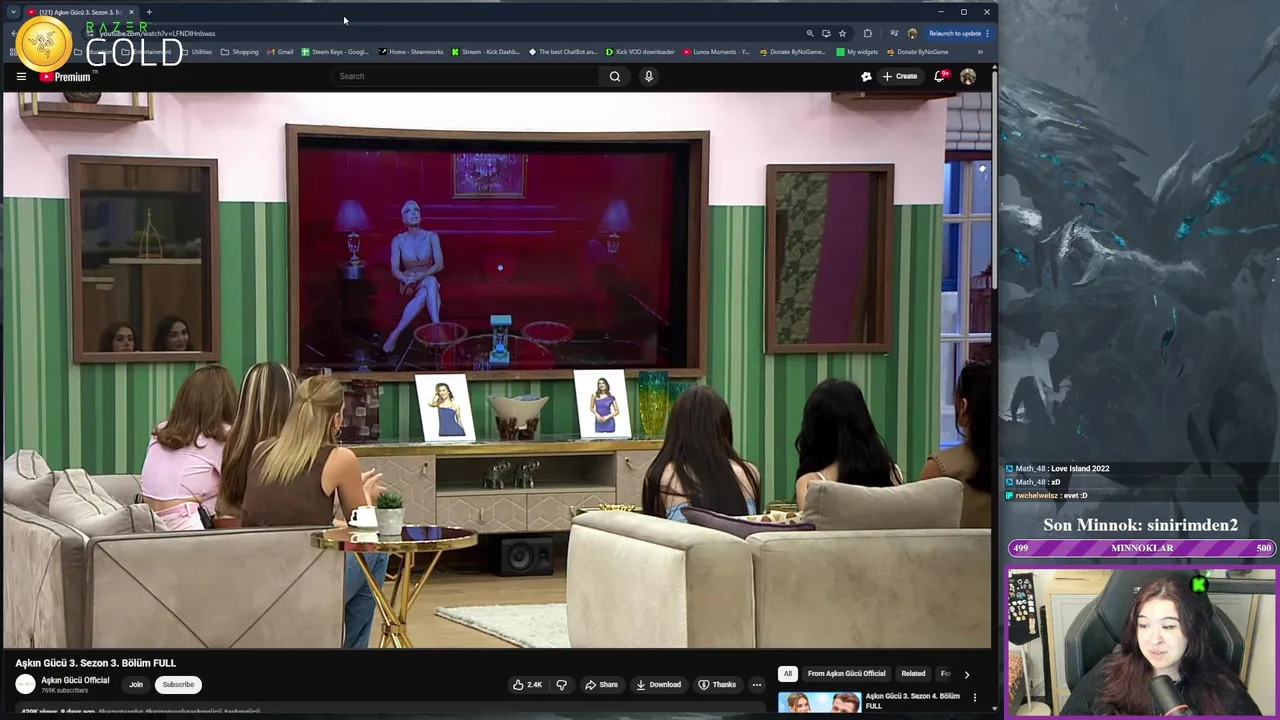Open Aşkın Gücü Official channel avatar
This screenshot has height=720, width=1280.
(25, 685)
